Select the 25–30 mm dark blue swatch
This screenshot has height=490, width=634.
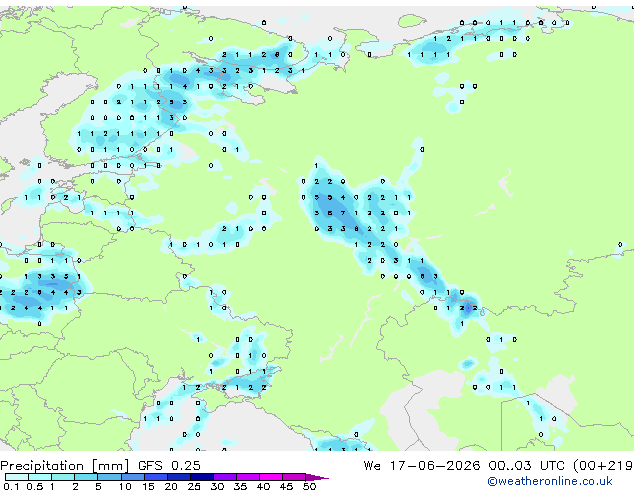pos(201,477)
